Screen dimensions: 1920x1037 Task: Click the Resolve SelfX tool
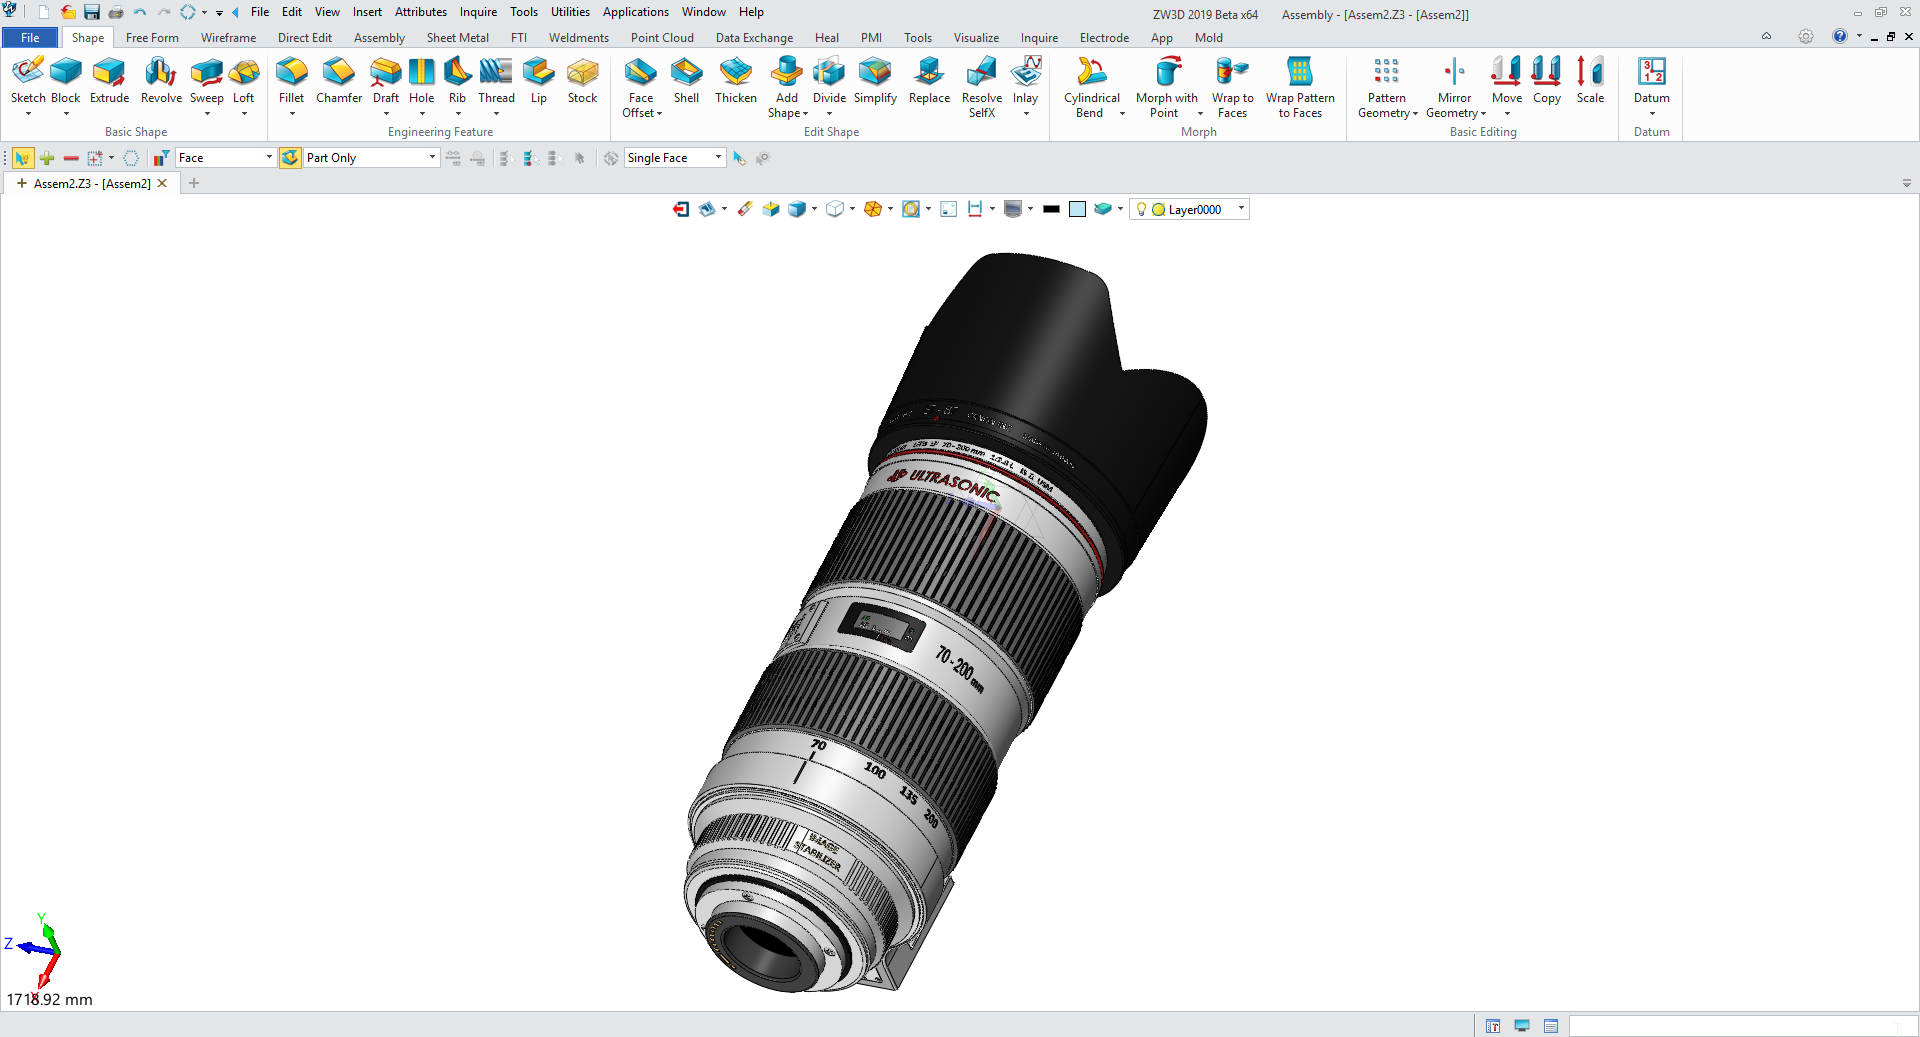click(982, 86)
